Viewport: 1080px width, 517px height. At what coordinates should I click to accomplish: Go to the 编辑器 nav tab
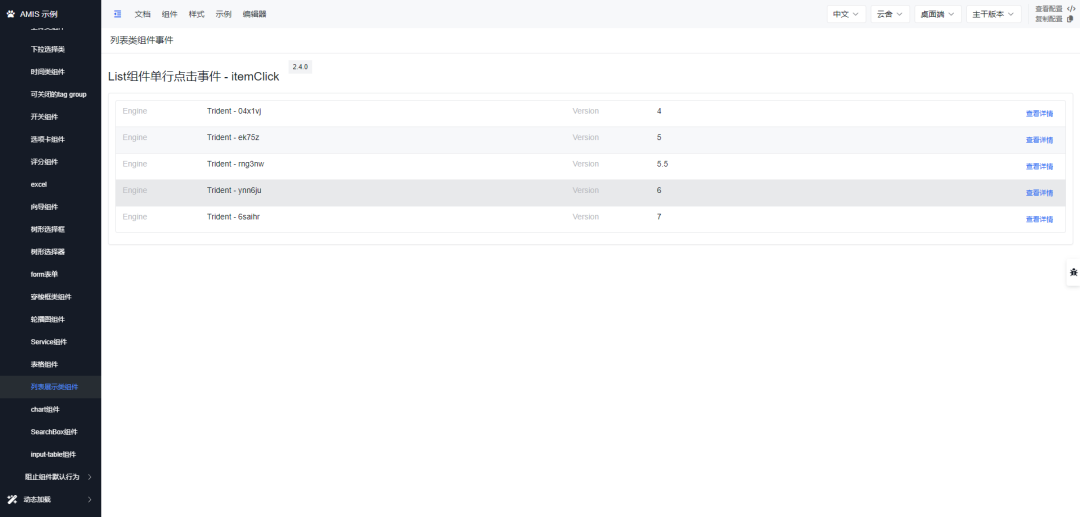coord(254,14)
